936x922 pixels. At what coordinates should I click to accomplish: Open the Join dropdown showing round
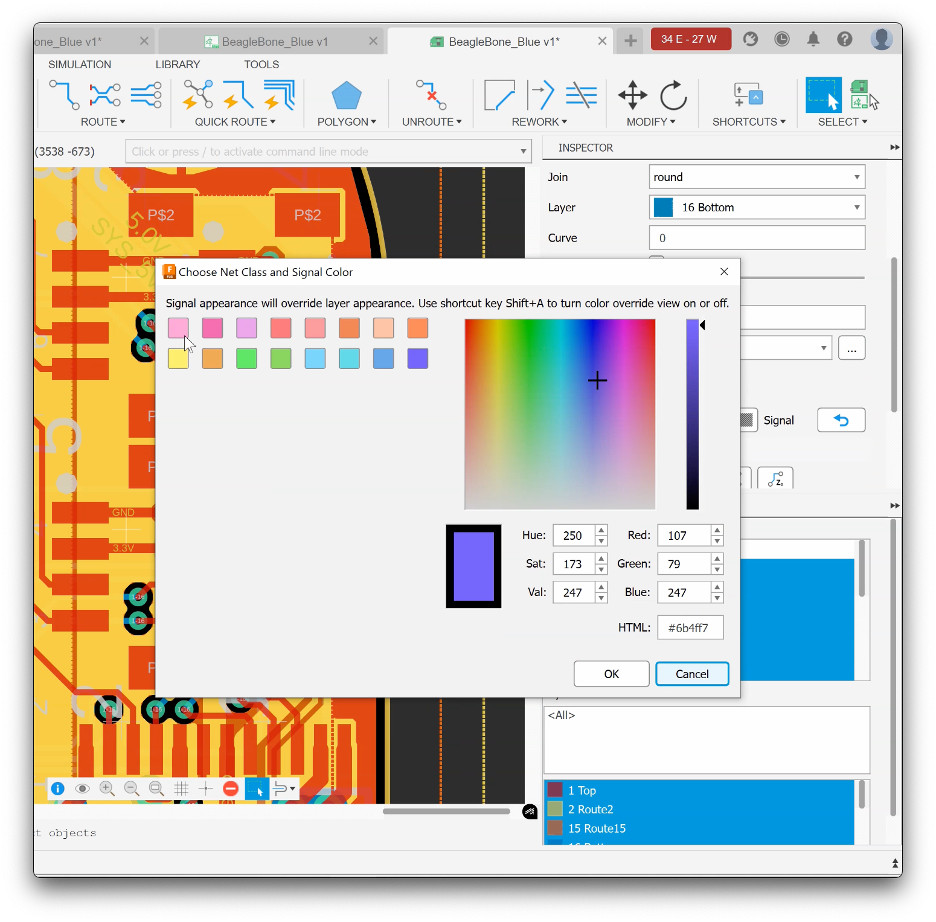click(757, 177)
